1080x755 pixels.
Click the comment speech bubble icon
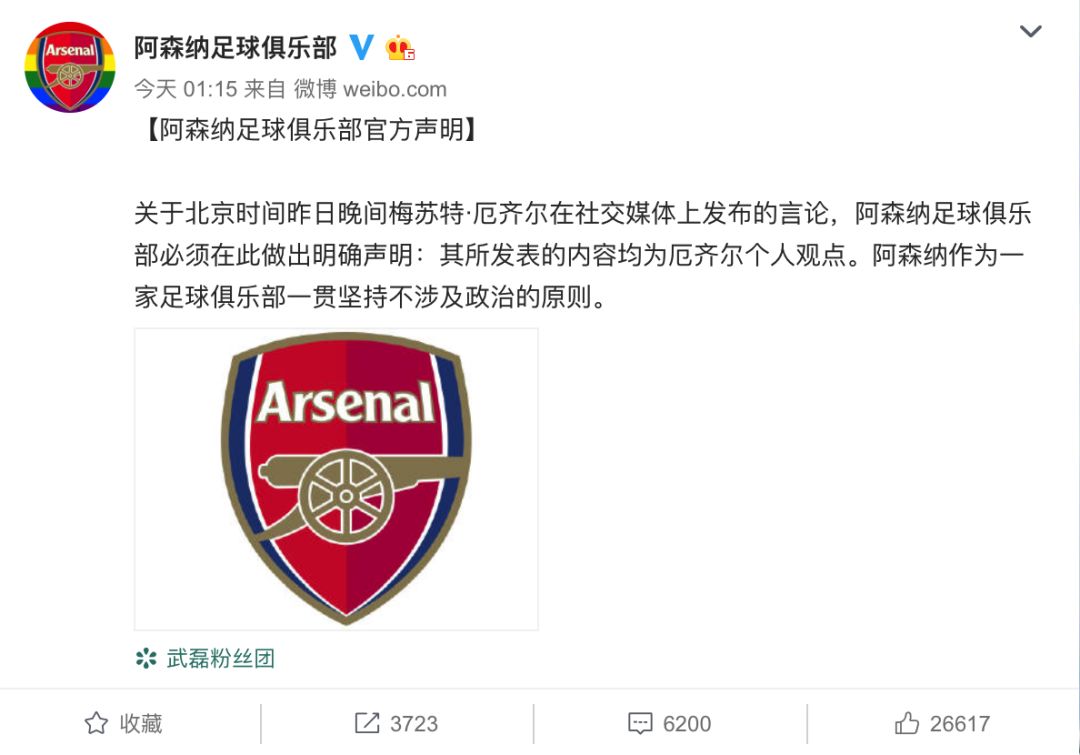tap(640, 722)
